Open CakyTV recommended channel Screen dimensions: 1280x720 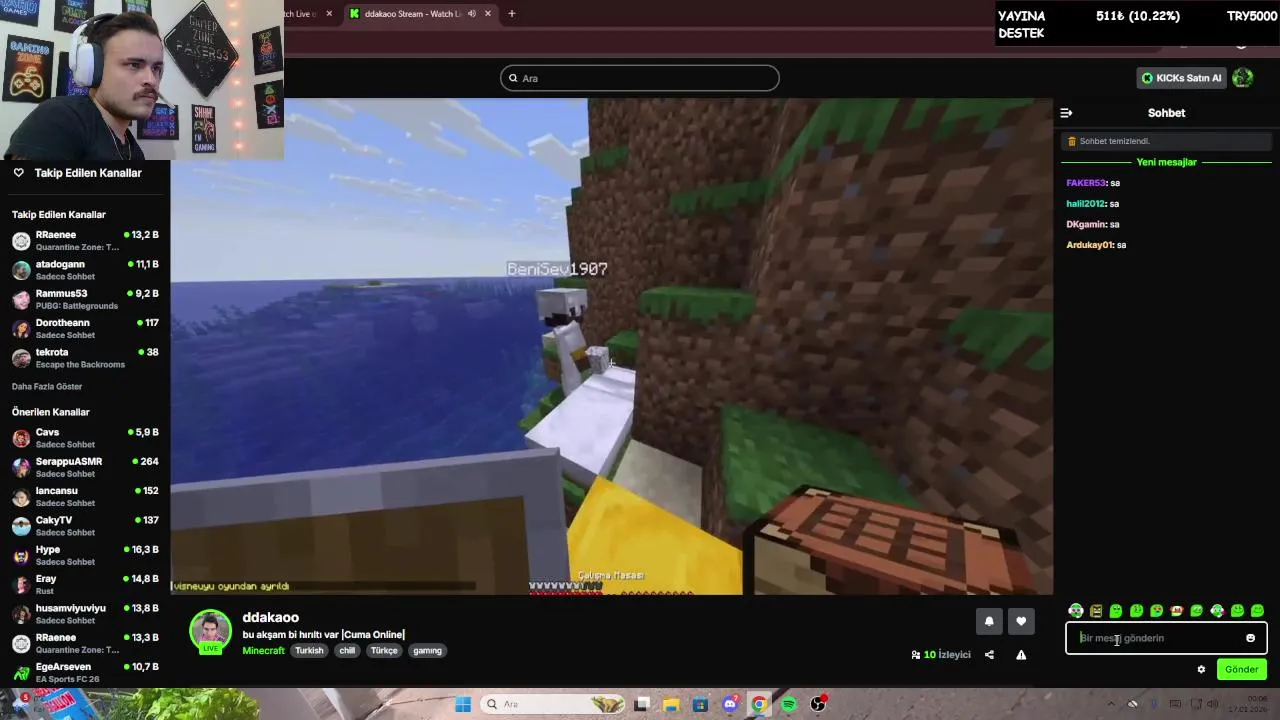(x=85, y=526)
